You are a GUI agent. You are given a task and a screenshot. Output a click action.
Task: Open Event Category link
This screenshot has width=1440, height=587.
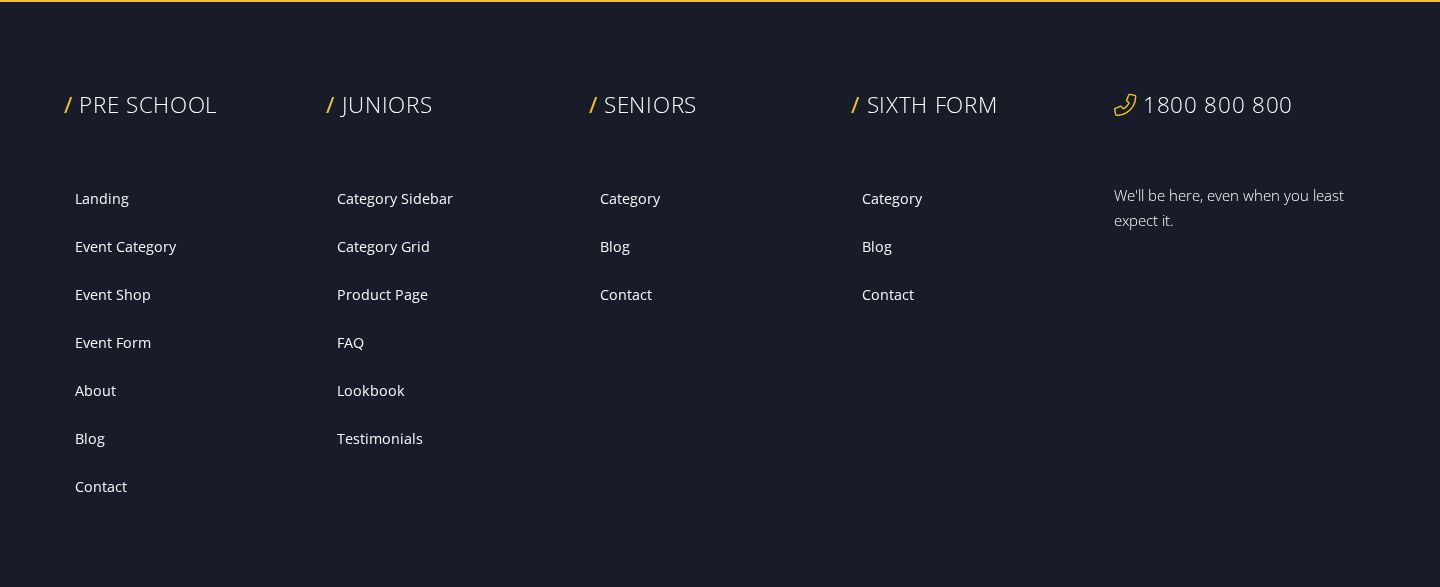coord(125,247)
